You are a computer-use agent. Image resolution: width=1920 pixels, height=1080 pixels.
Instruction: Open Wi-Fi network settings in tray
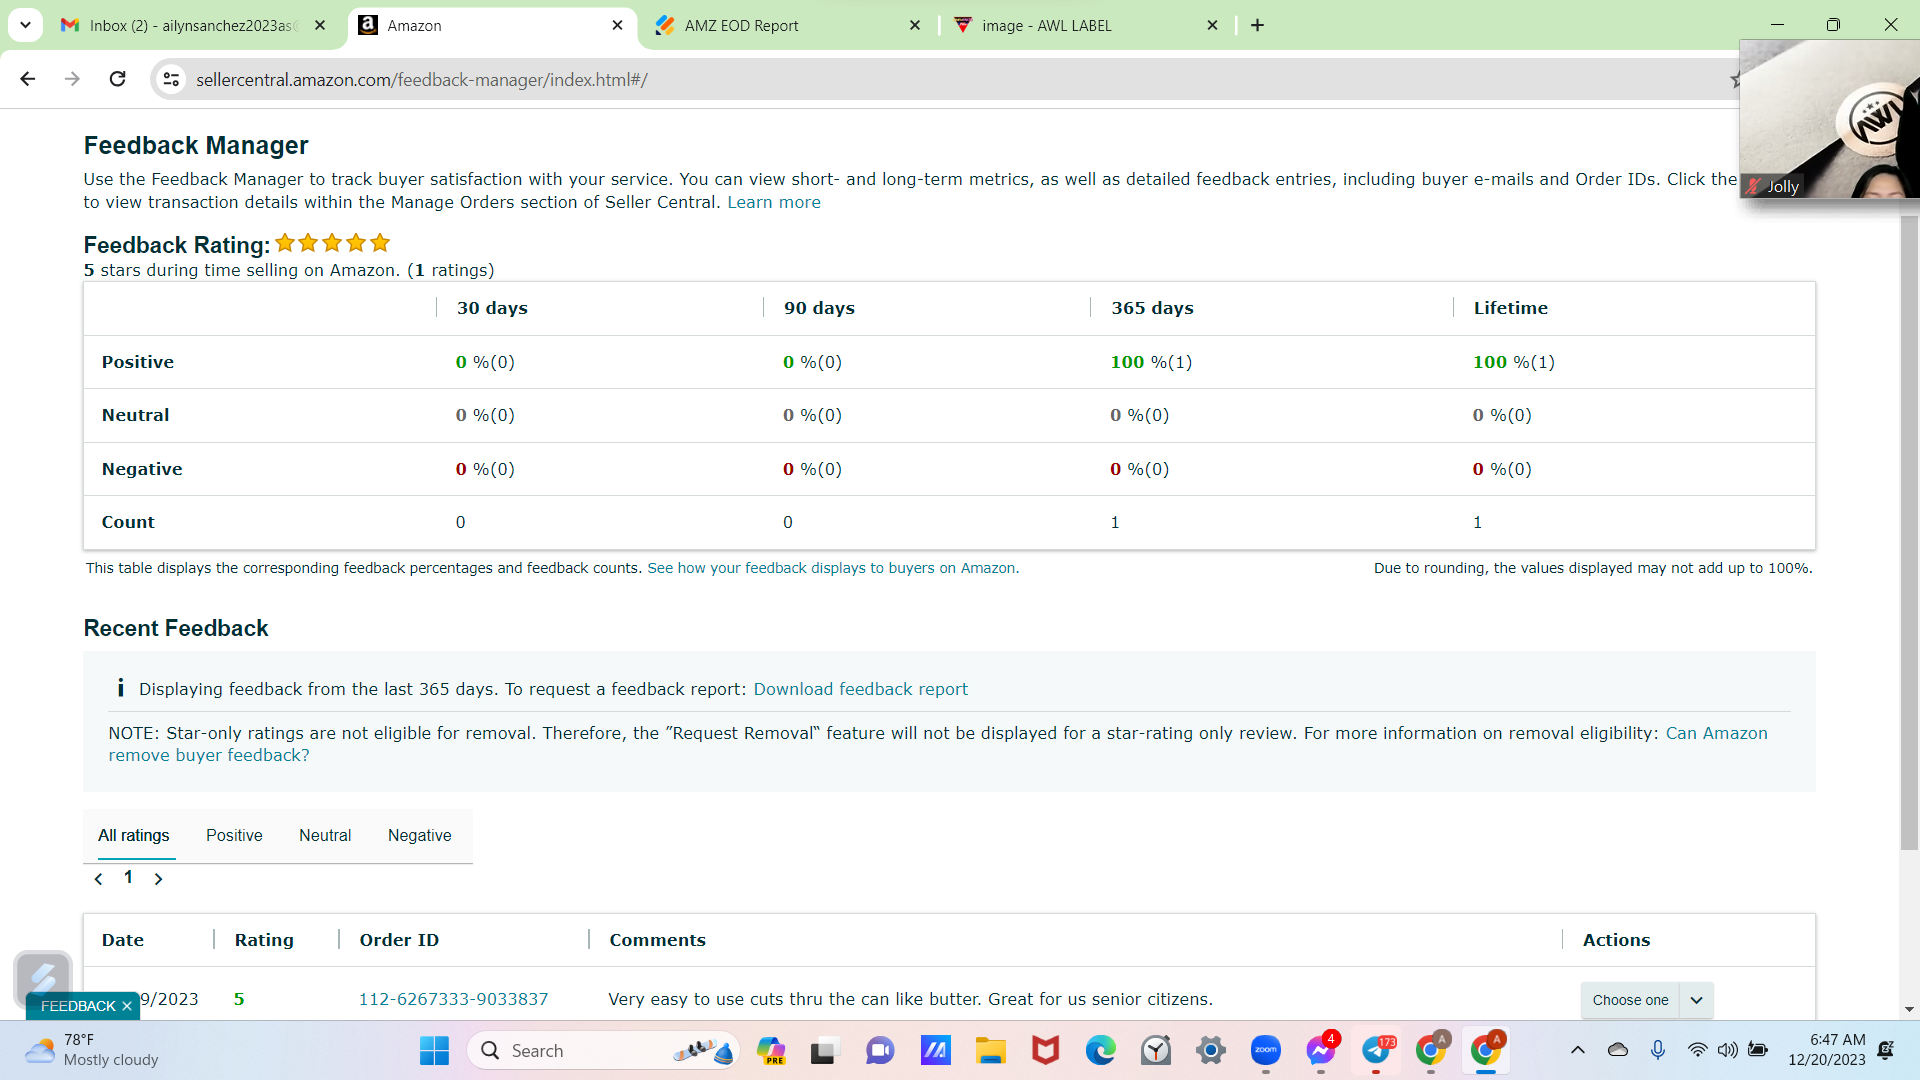pos(1698,1050)
